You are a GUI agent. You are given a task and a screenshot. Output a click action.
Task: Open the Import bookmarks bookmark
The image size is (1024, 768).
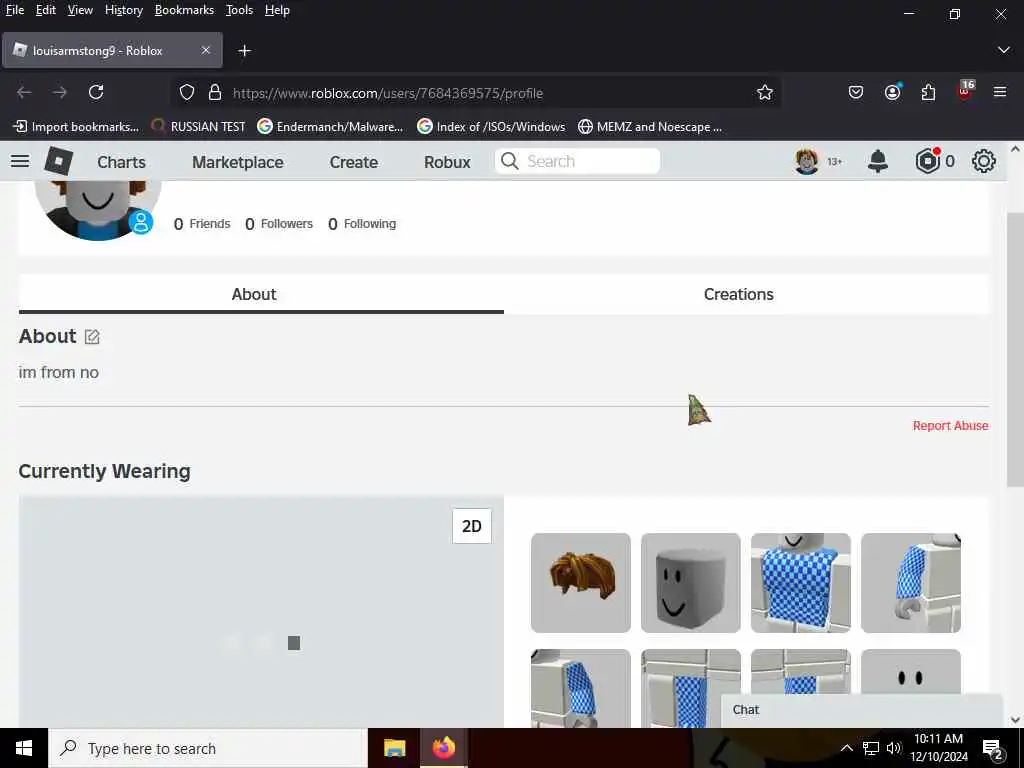[x=76, y=127]
